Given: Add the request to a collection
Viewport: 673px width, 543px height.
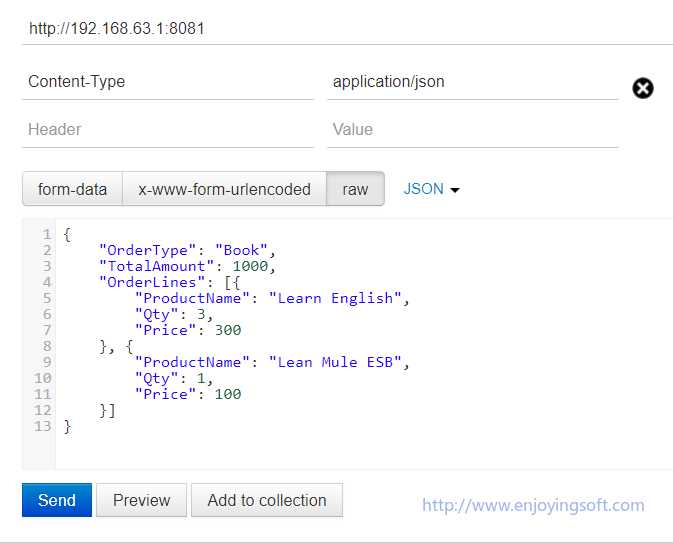Looking at the screenshot, I should coord(267,500).
